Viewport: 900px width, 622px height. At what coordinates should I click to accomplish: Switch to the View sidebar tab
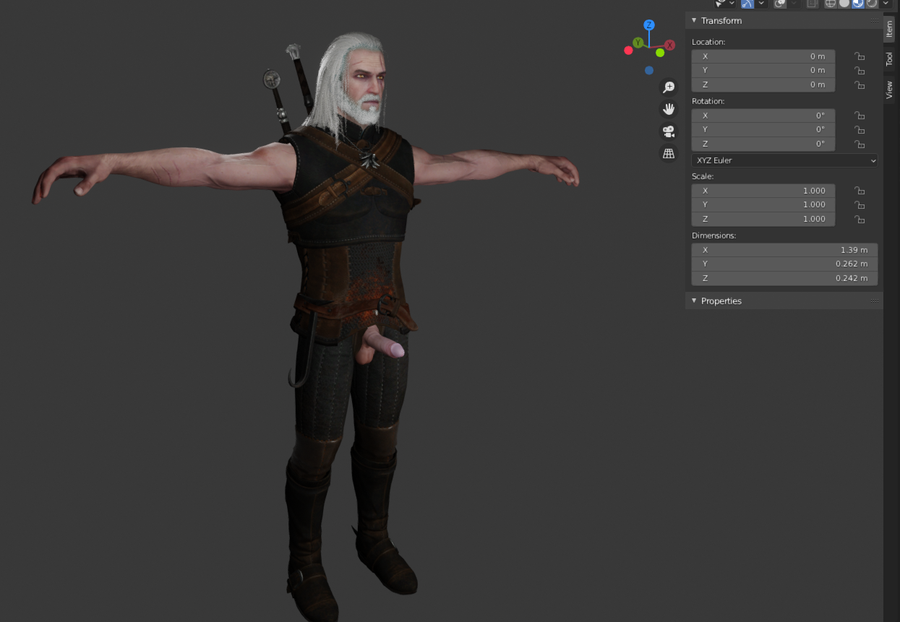coord(889,90)
